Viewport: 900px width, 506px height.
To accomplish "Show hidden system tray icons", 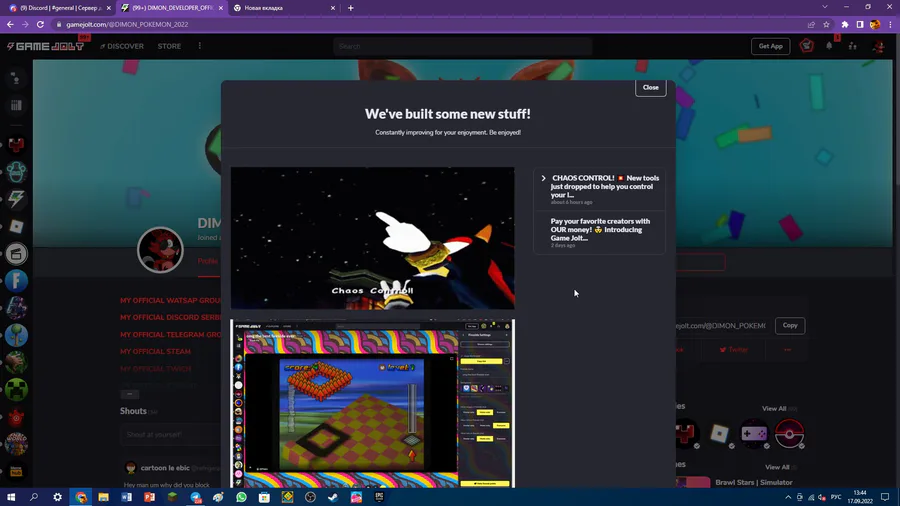I will tap(788, 497).
